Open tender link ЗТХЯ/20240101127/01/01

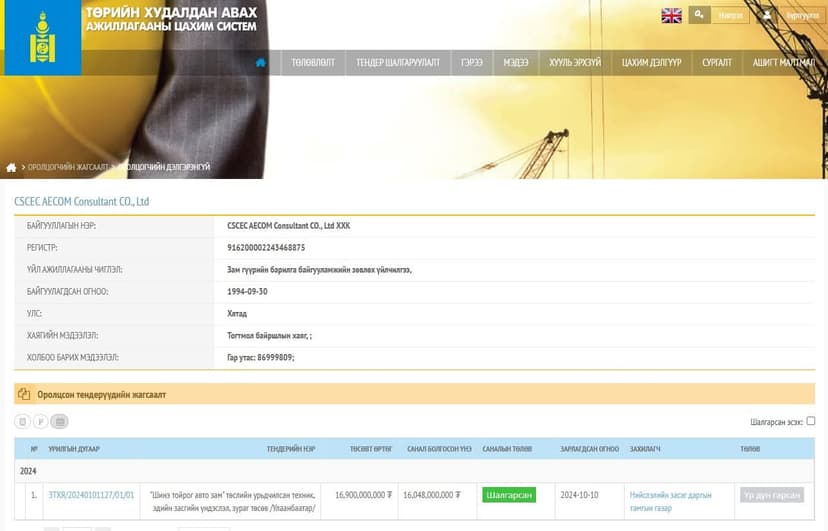[x=91, y=495]
